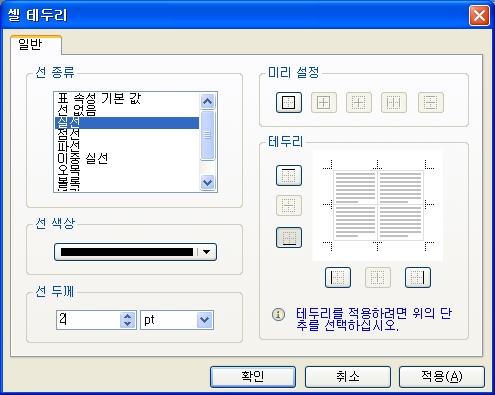The width and height of the screenshot is (495, 395).
Task: Click the line style list down arrow
Action: click(207, 182)
